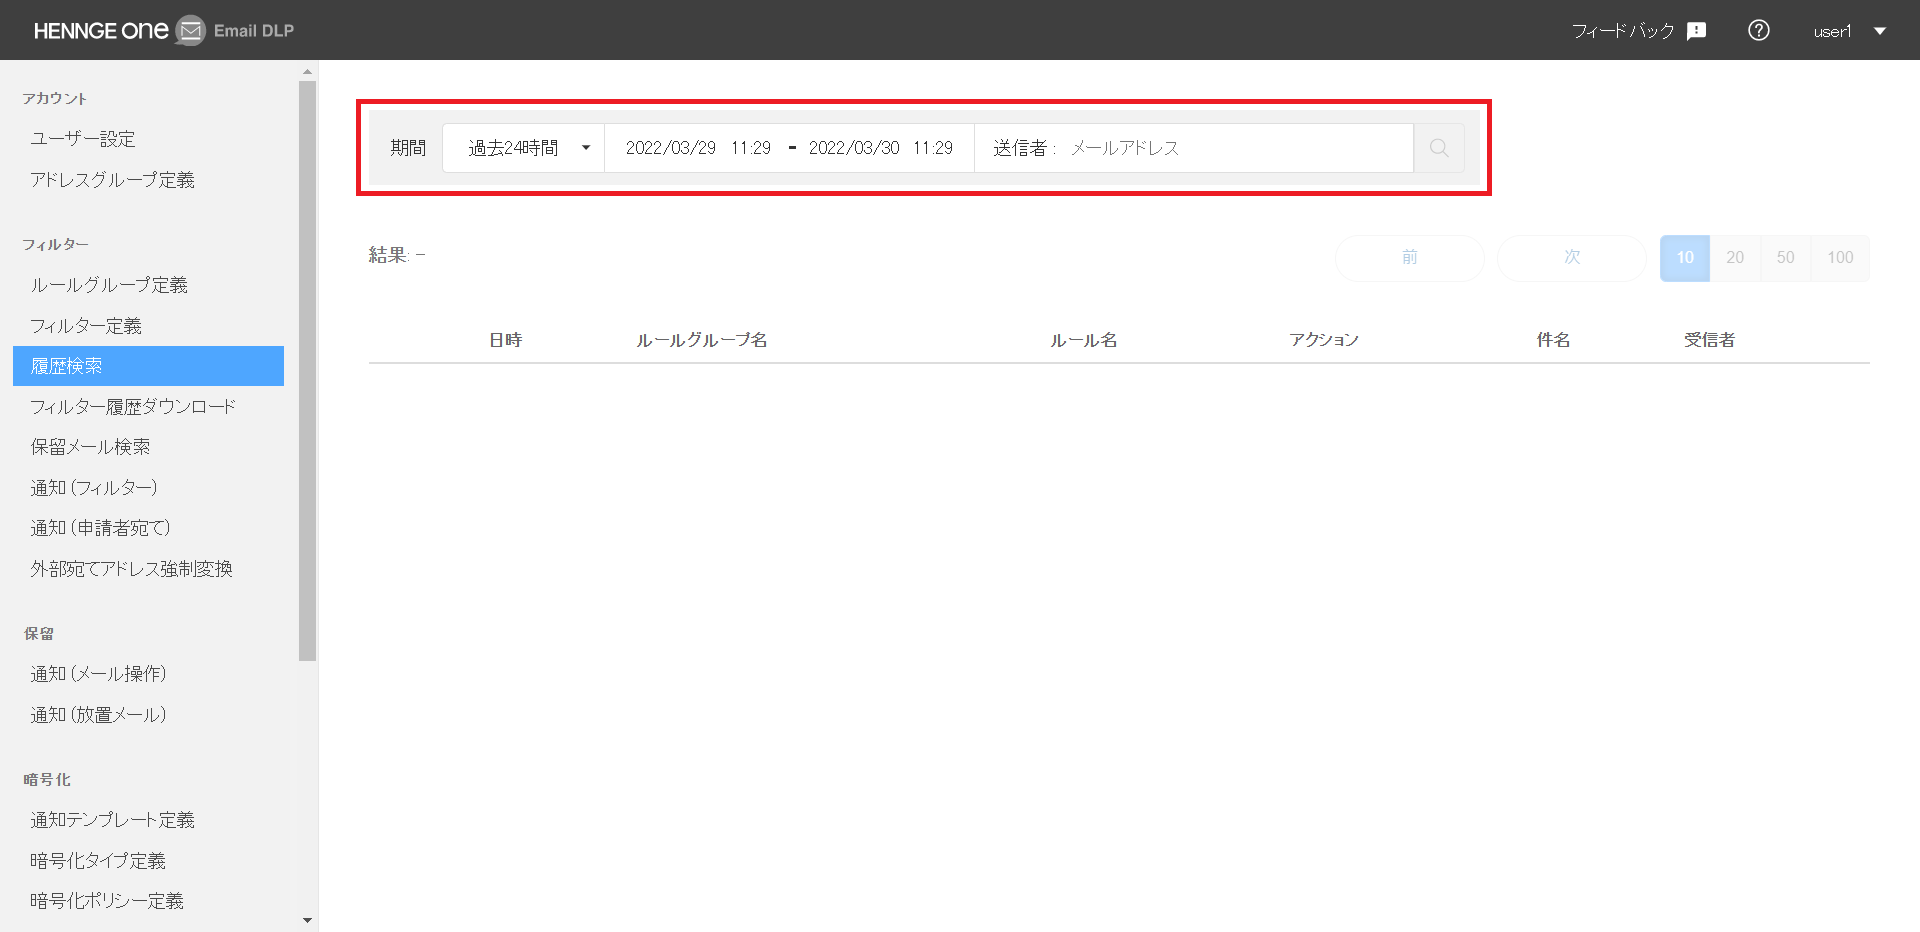
Task: Select 履歴検索 in the sidebar
Action: point(148,366)
